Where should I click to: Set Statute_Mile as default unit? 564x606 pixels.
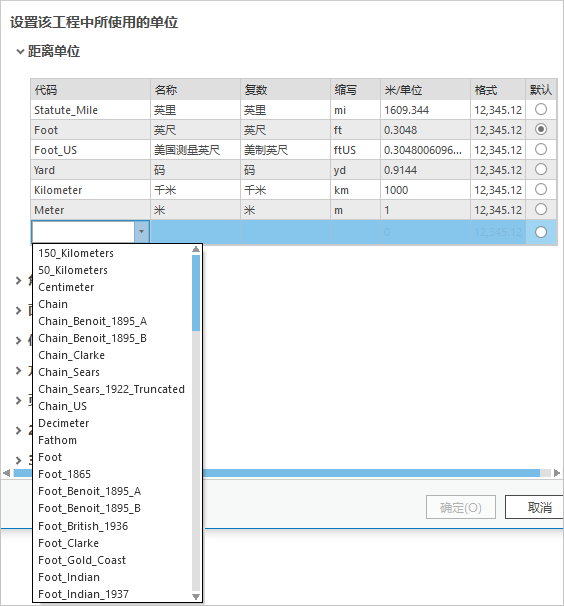(541, 109)
